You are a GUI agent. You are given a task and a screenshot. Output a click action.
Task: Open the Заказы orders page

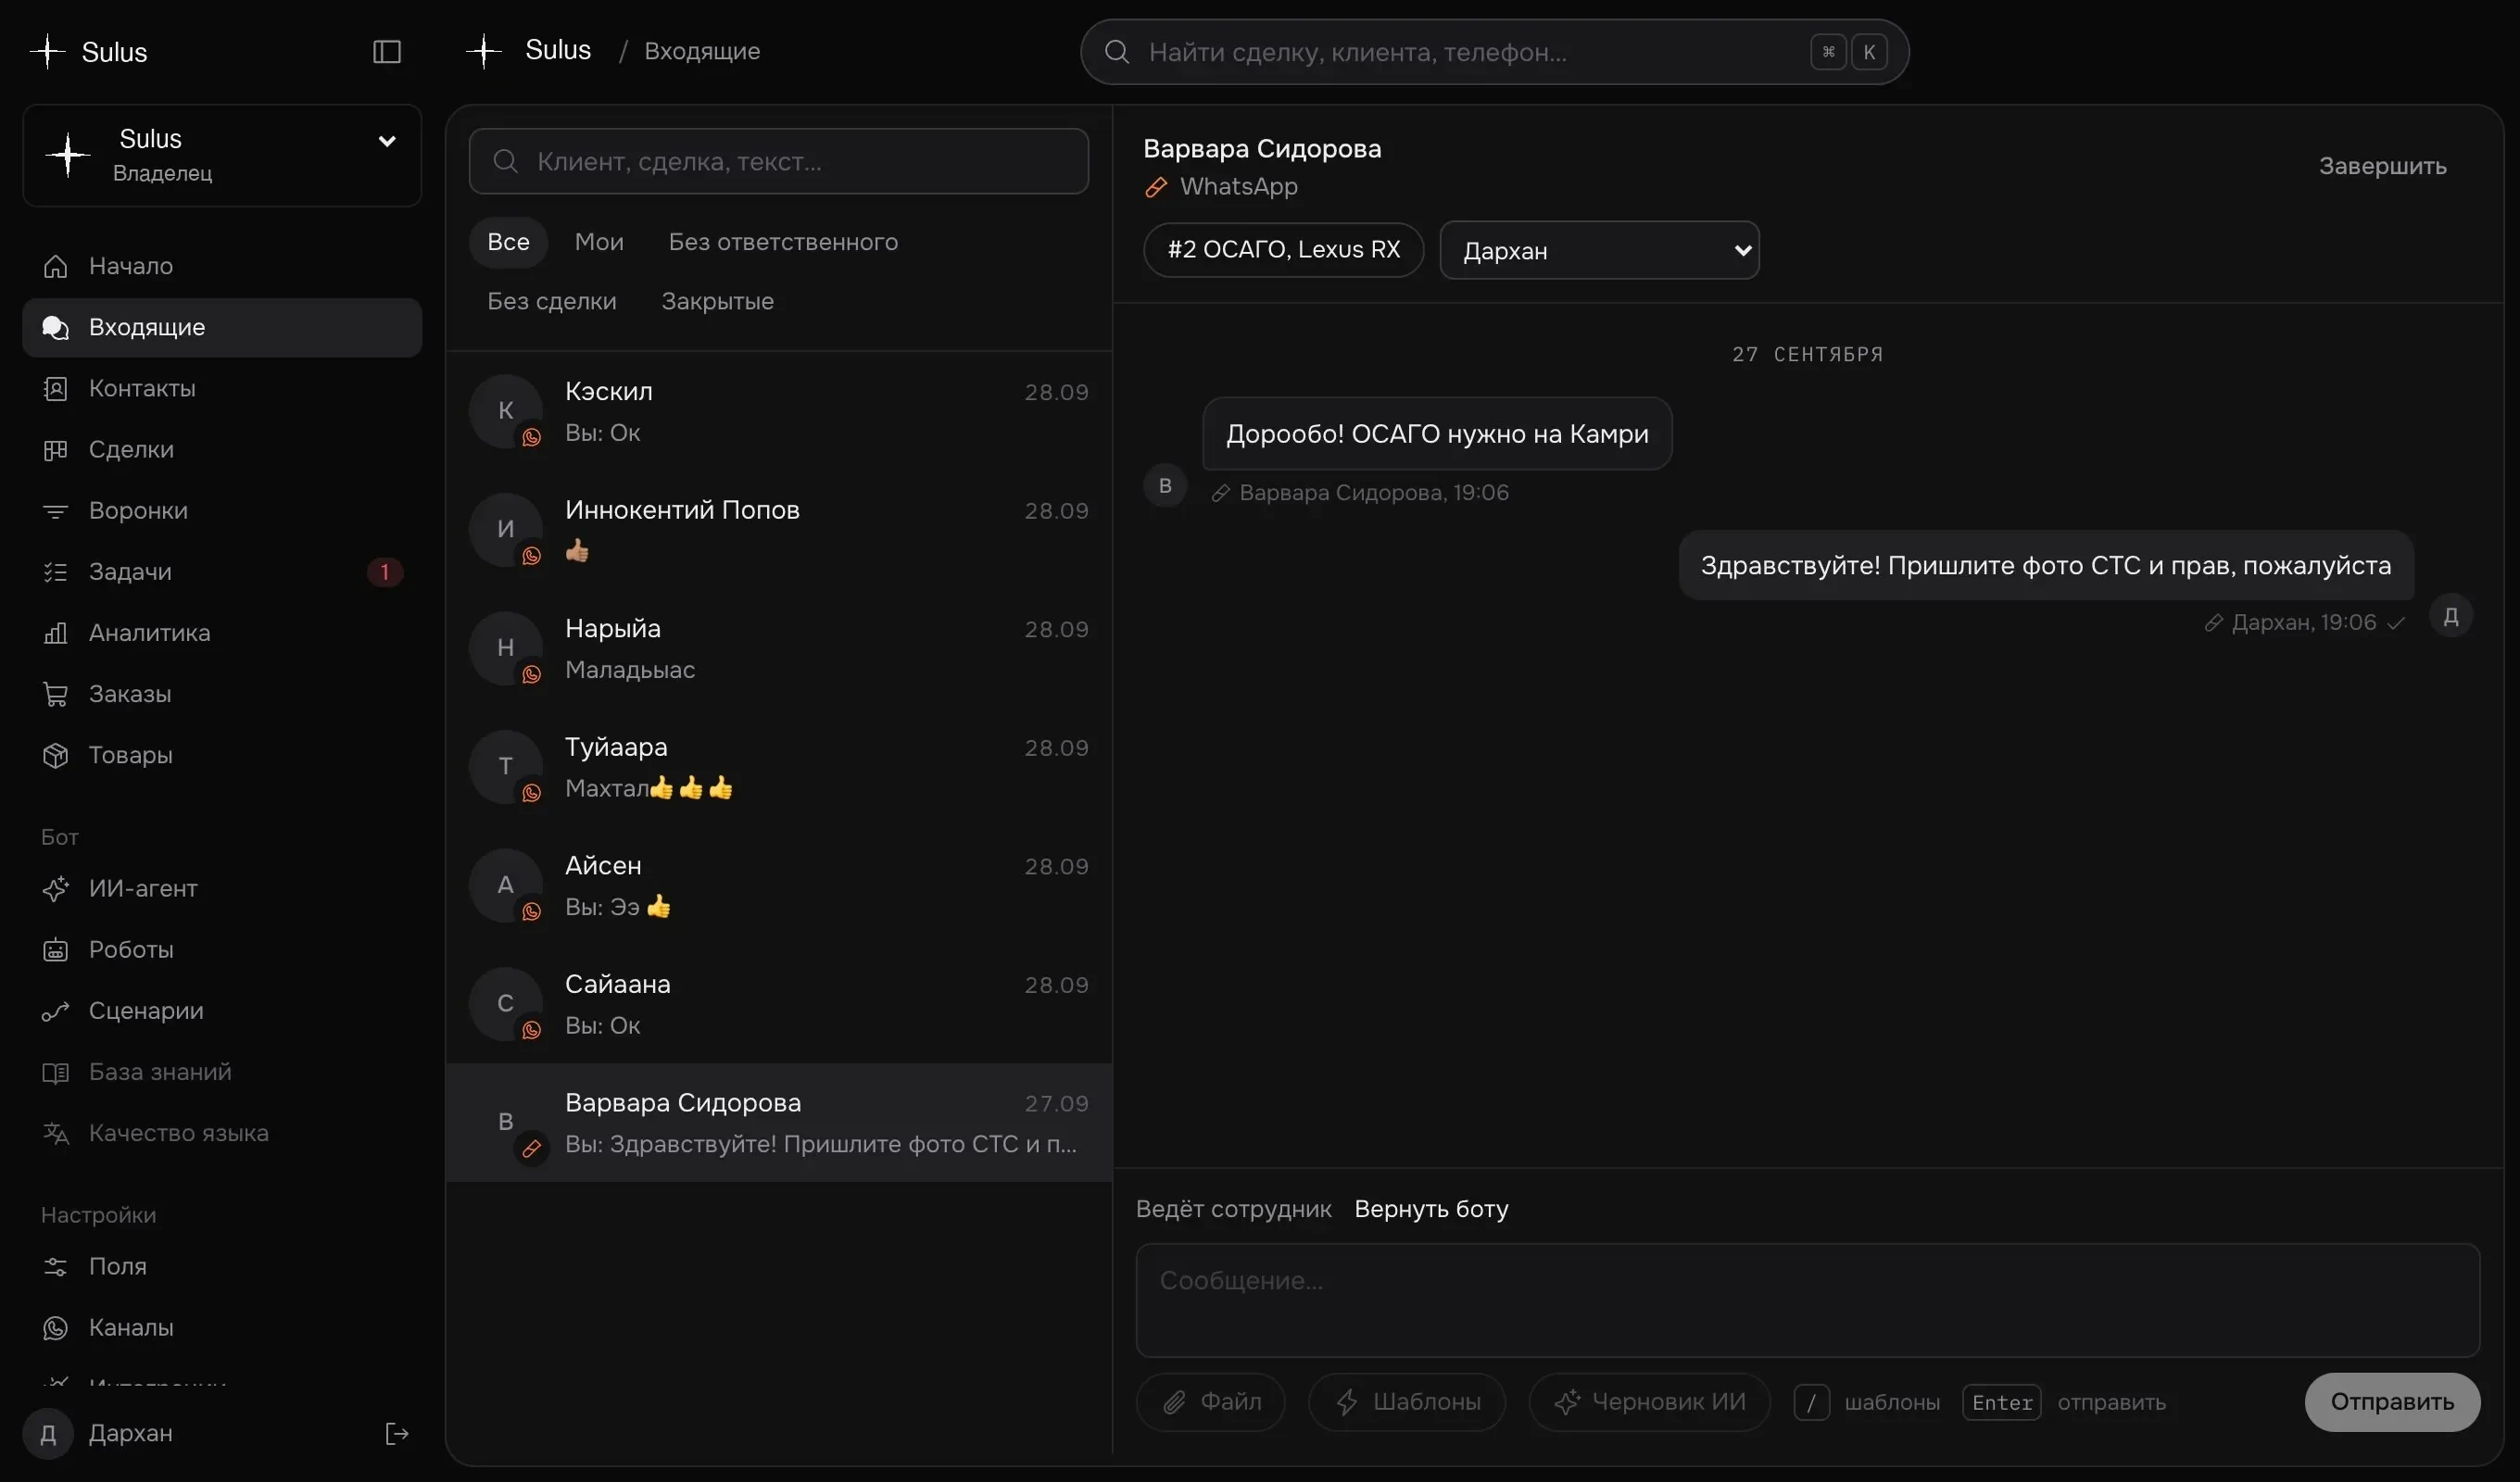221,693
